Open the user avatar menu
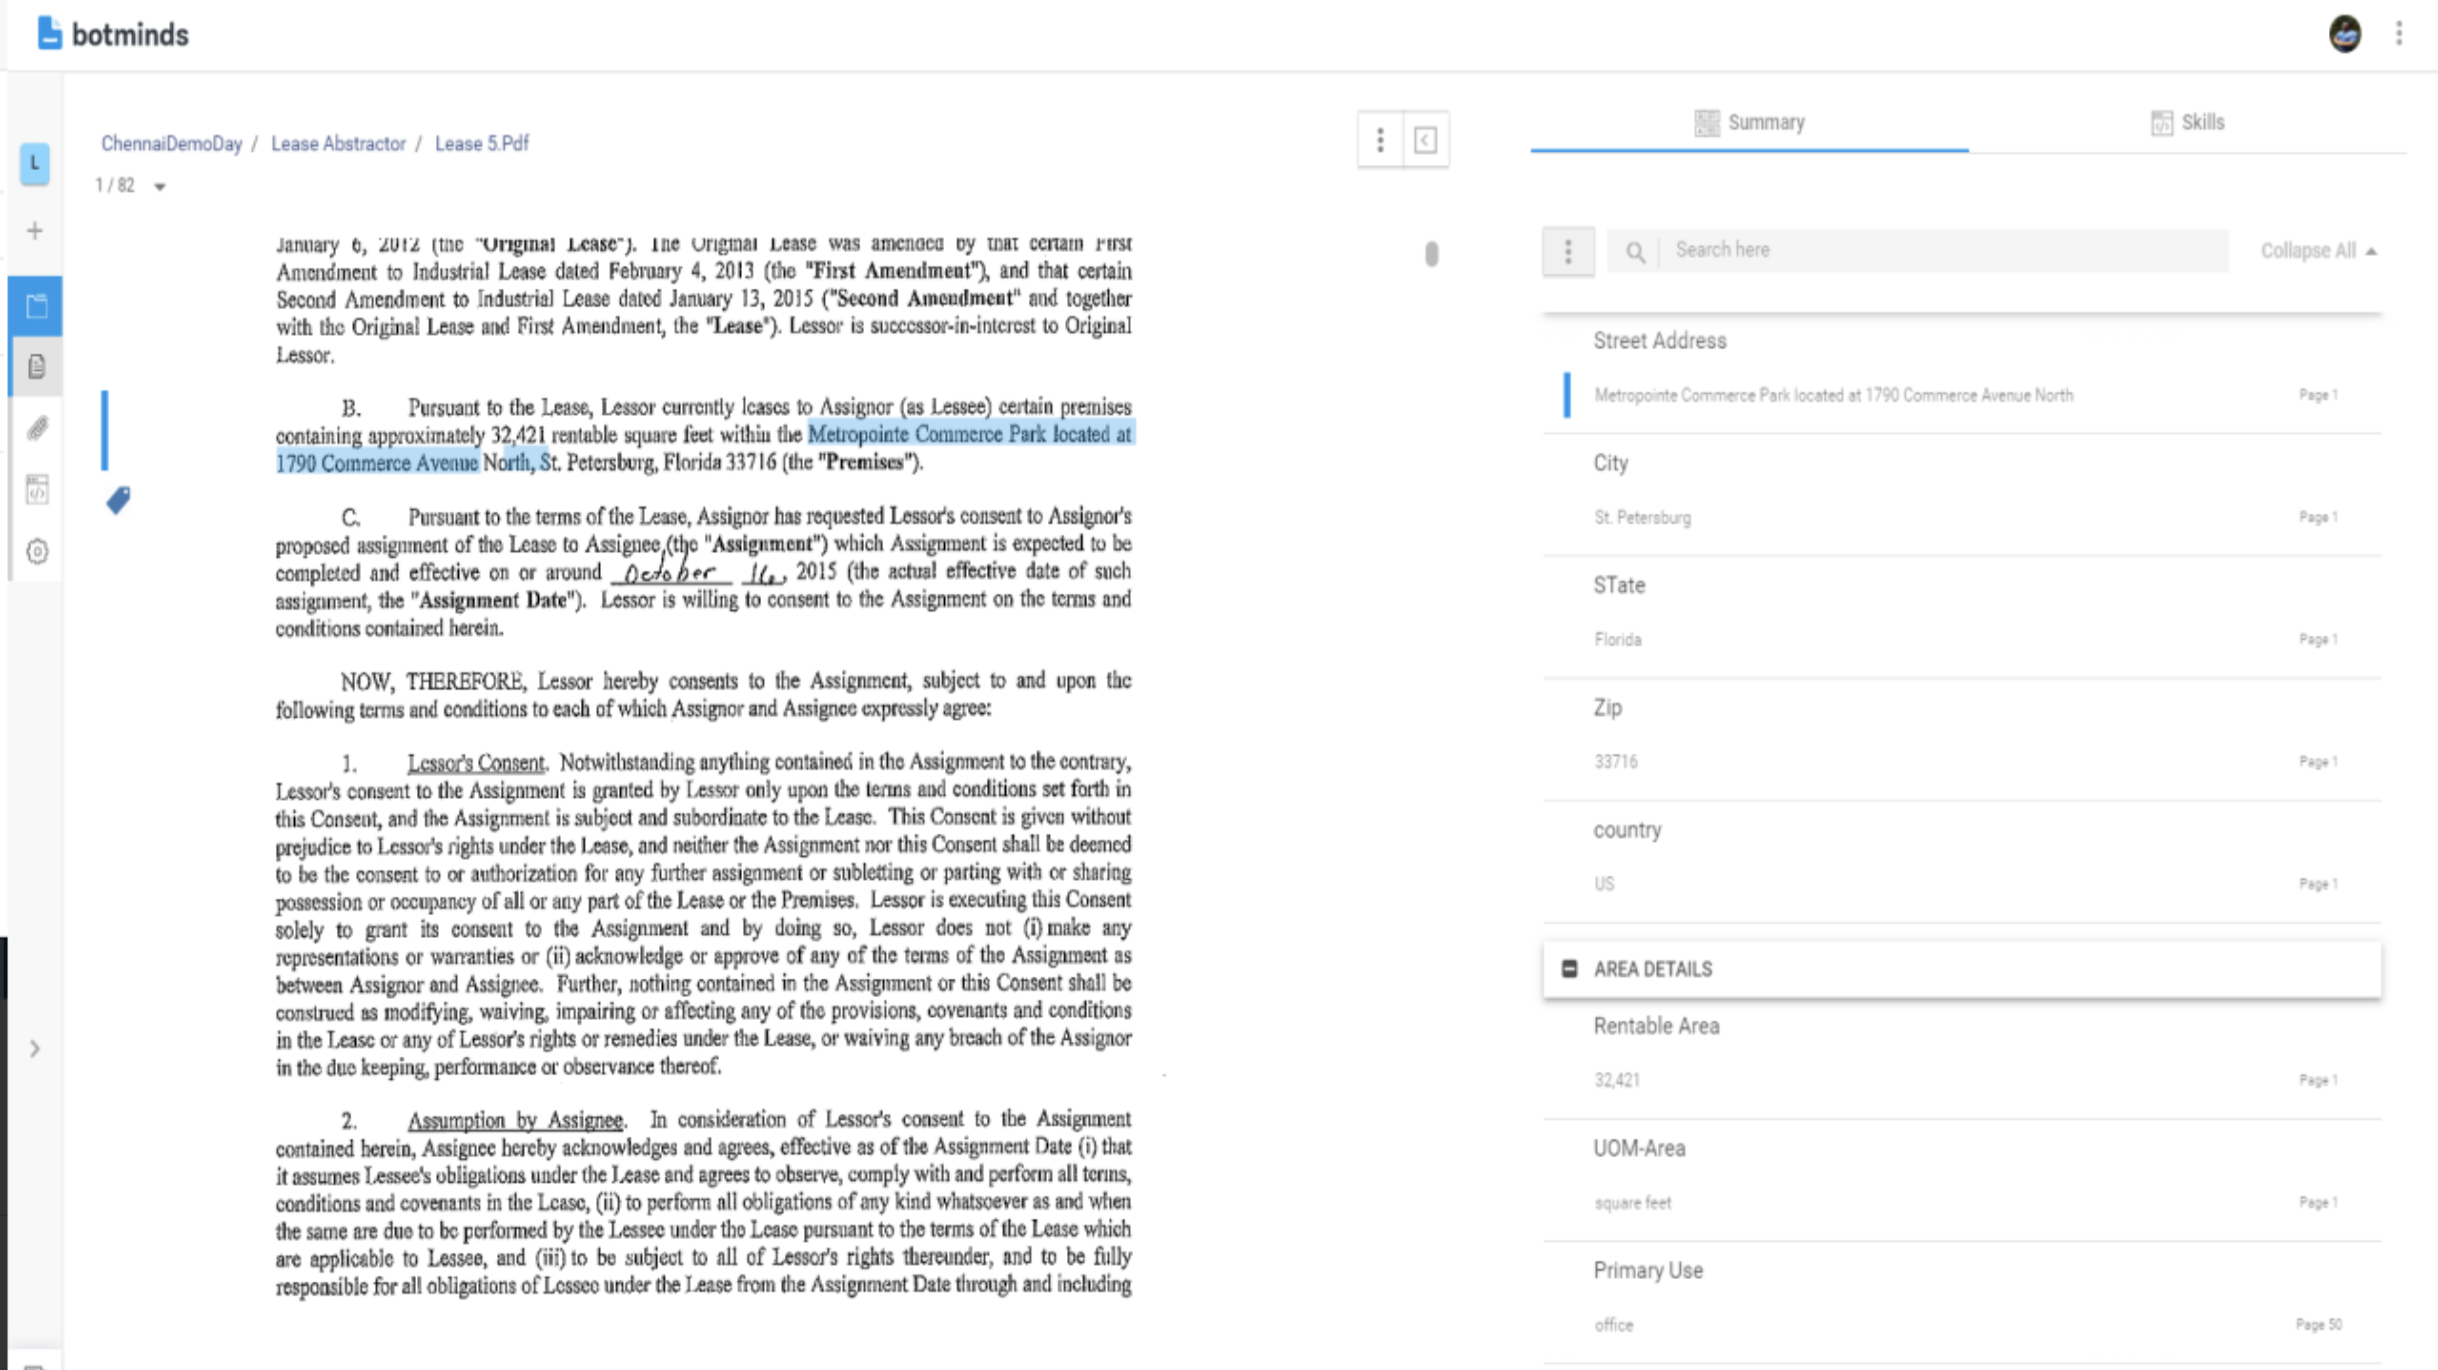2438x1370 pixels. [2345, 33]
